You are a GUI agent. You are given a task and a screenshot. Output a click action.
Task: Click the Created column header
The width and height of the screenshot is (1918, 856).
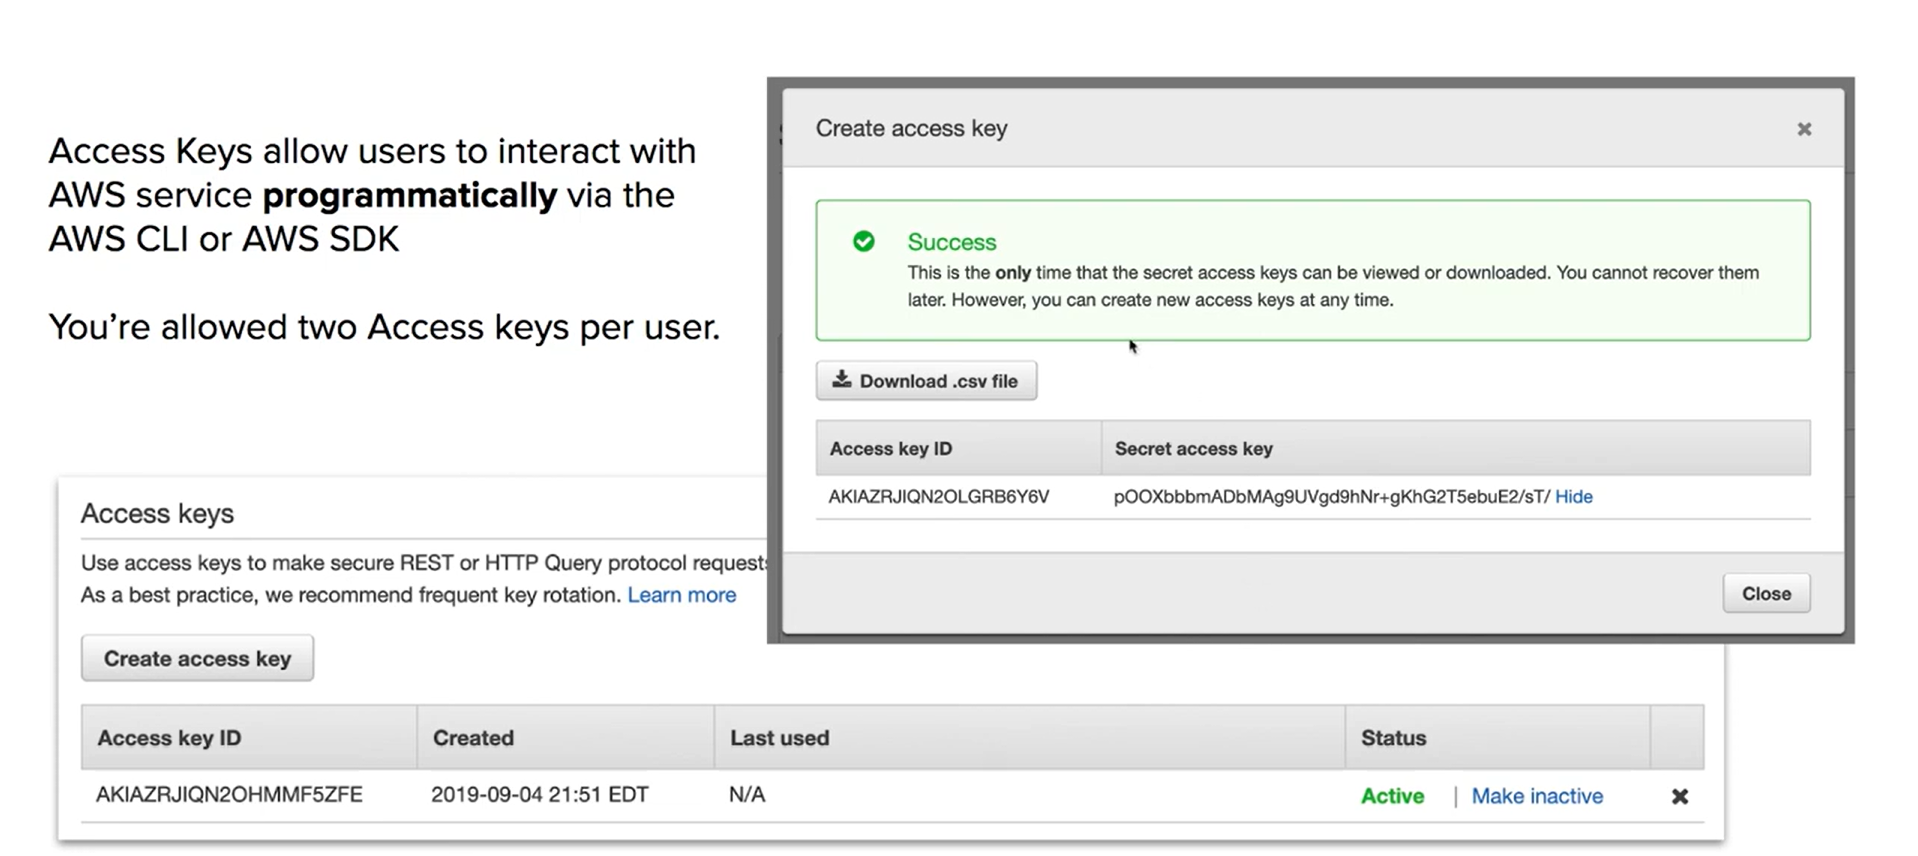point(565,738)
